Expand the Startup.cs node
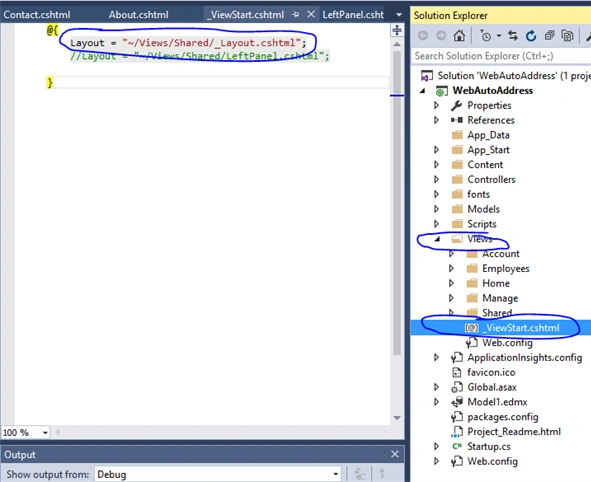Viewport: 591px width, 482px height. point(436,447)
